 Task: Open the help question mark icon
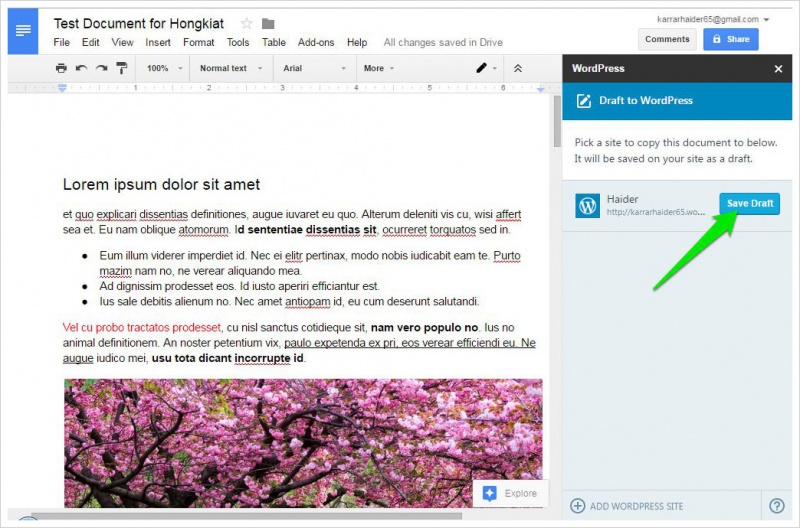click(777, 506)
